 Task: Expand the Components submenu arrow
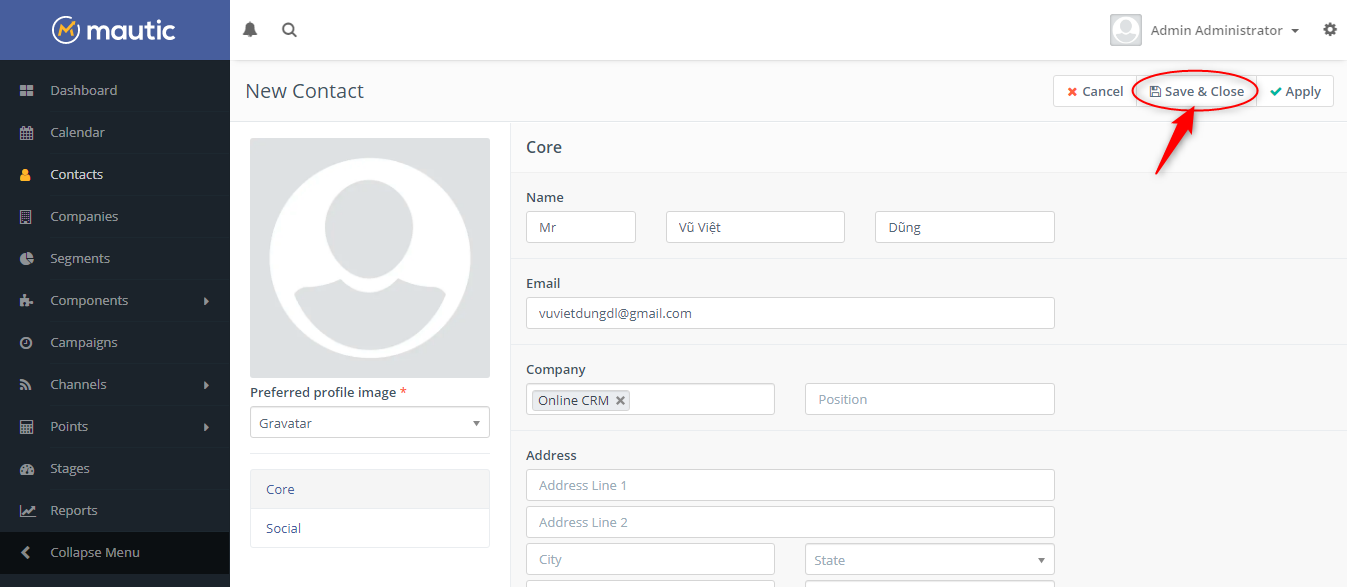pyautogui.click(x=206, y=301)
